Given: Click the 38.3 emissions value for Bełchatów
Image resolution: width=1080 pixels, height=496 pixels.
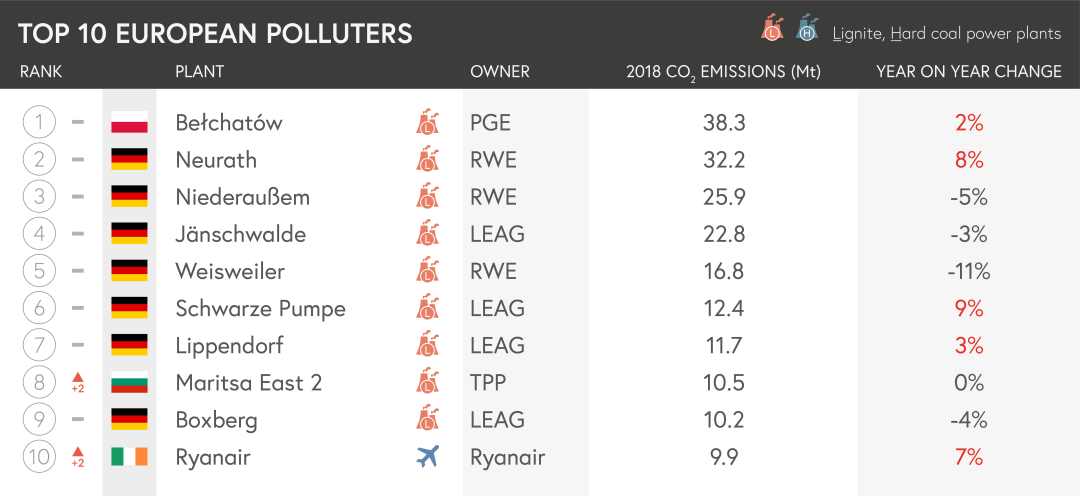Looking at the screenshot, I should pyautogui.click(x=723, y=123).
